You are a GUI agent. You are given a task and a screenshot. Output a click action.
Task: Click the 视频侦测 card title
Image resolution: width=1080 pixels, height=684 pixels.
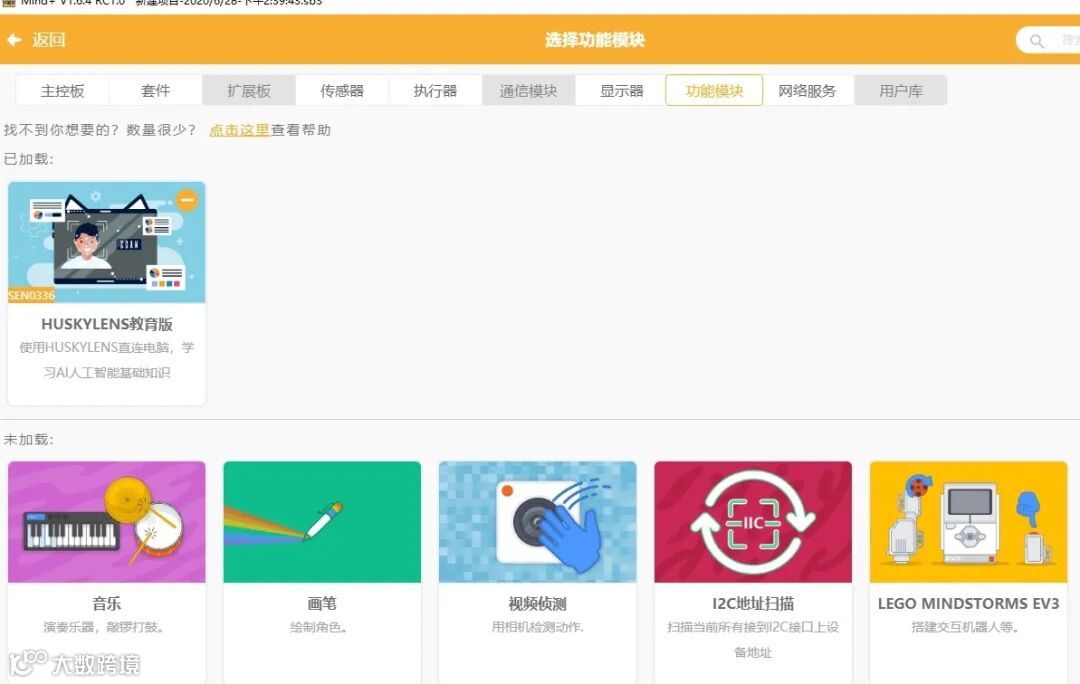[537, 603]
